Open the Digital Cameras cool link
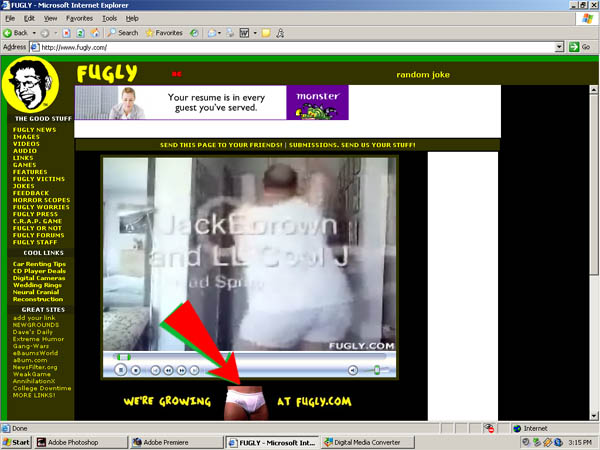600x450 pixels. click(39, 278)
